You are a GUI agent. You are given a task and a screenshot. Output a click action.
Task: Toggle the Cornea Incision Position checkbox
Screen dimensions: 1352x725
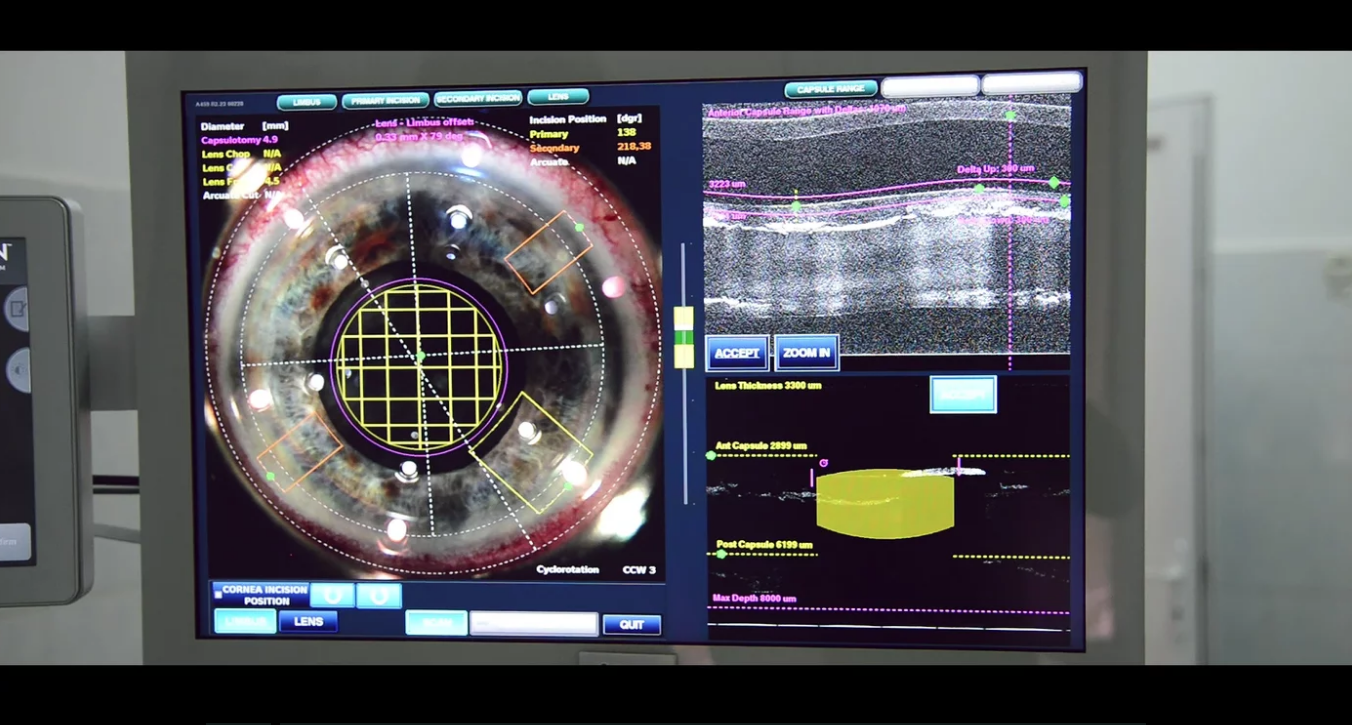[x=219, y=594]
